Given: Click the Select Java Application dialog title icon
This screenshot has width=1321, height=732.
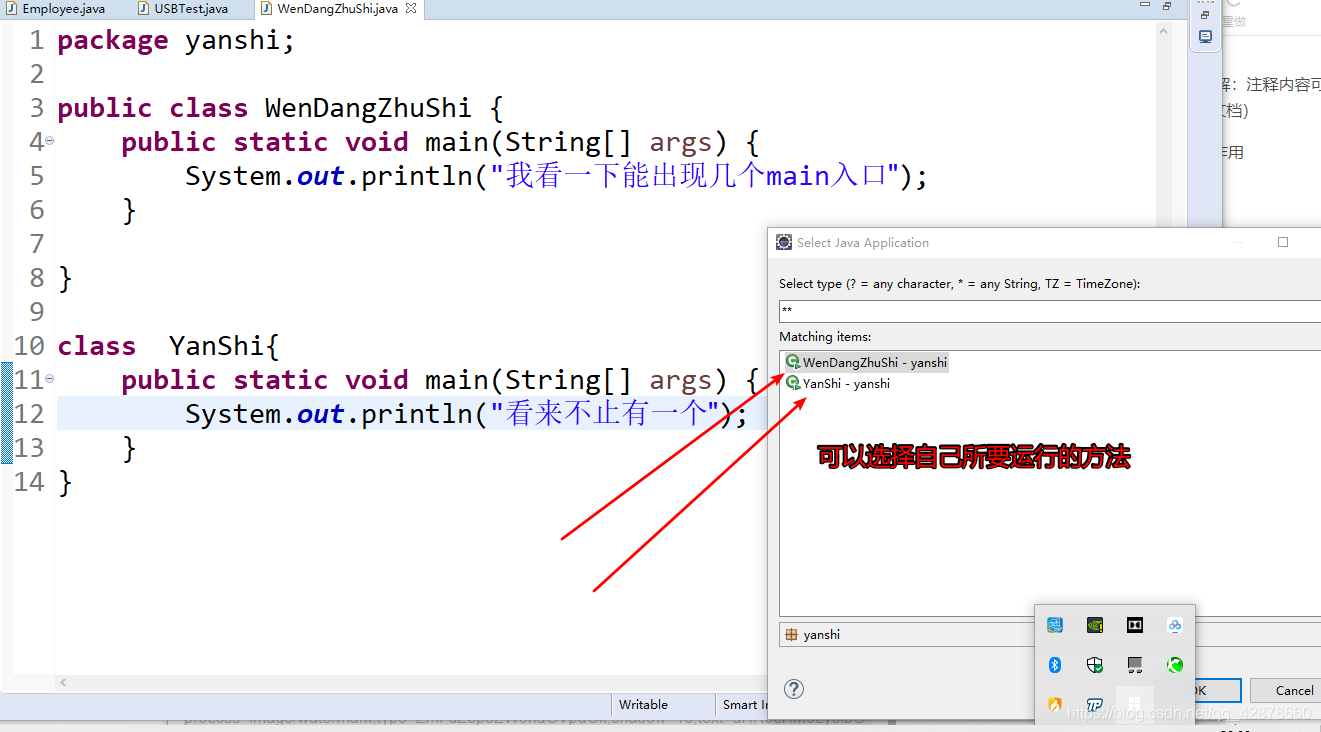Looking at the screenshot, I should [x=784, y=242].
